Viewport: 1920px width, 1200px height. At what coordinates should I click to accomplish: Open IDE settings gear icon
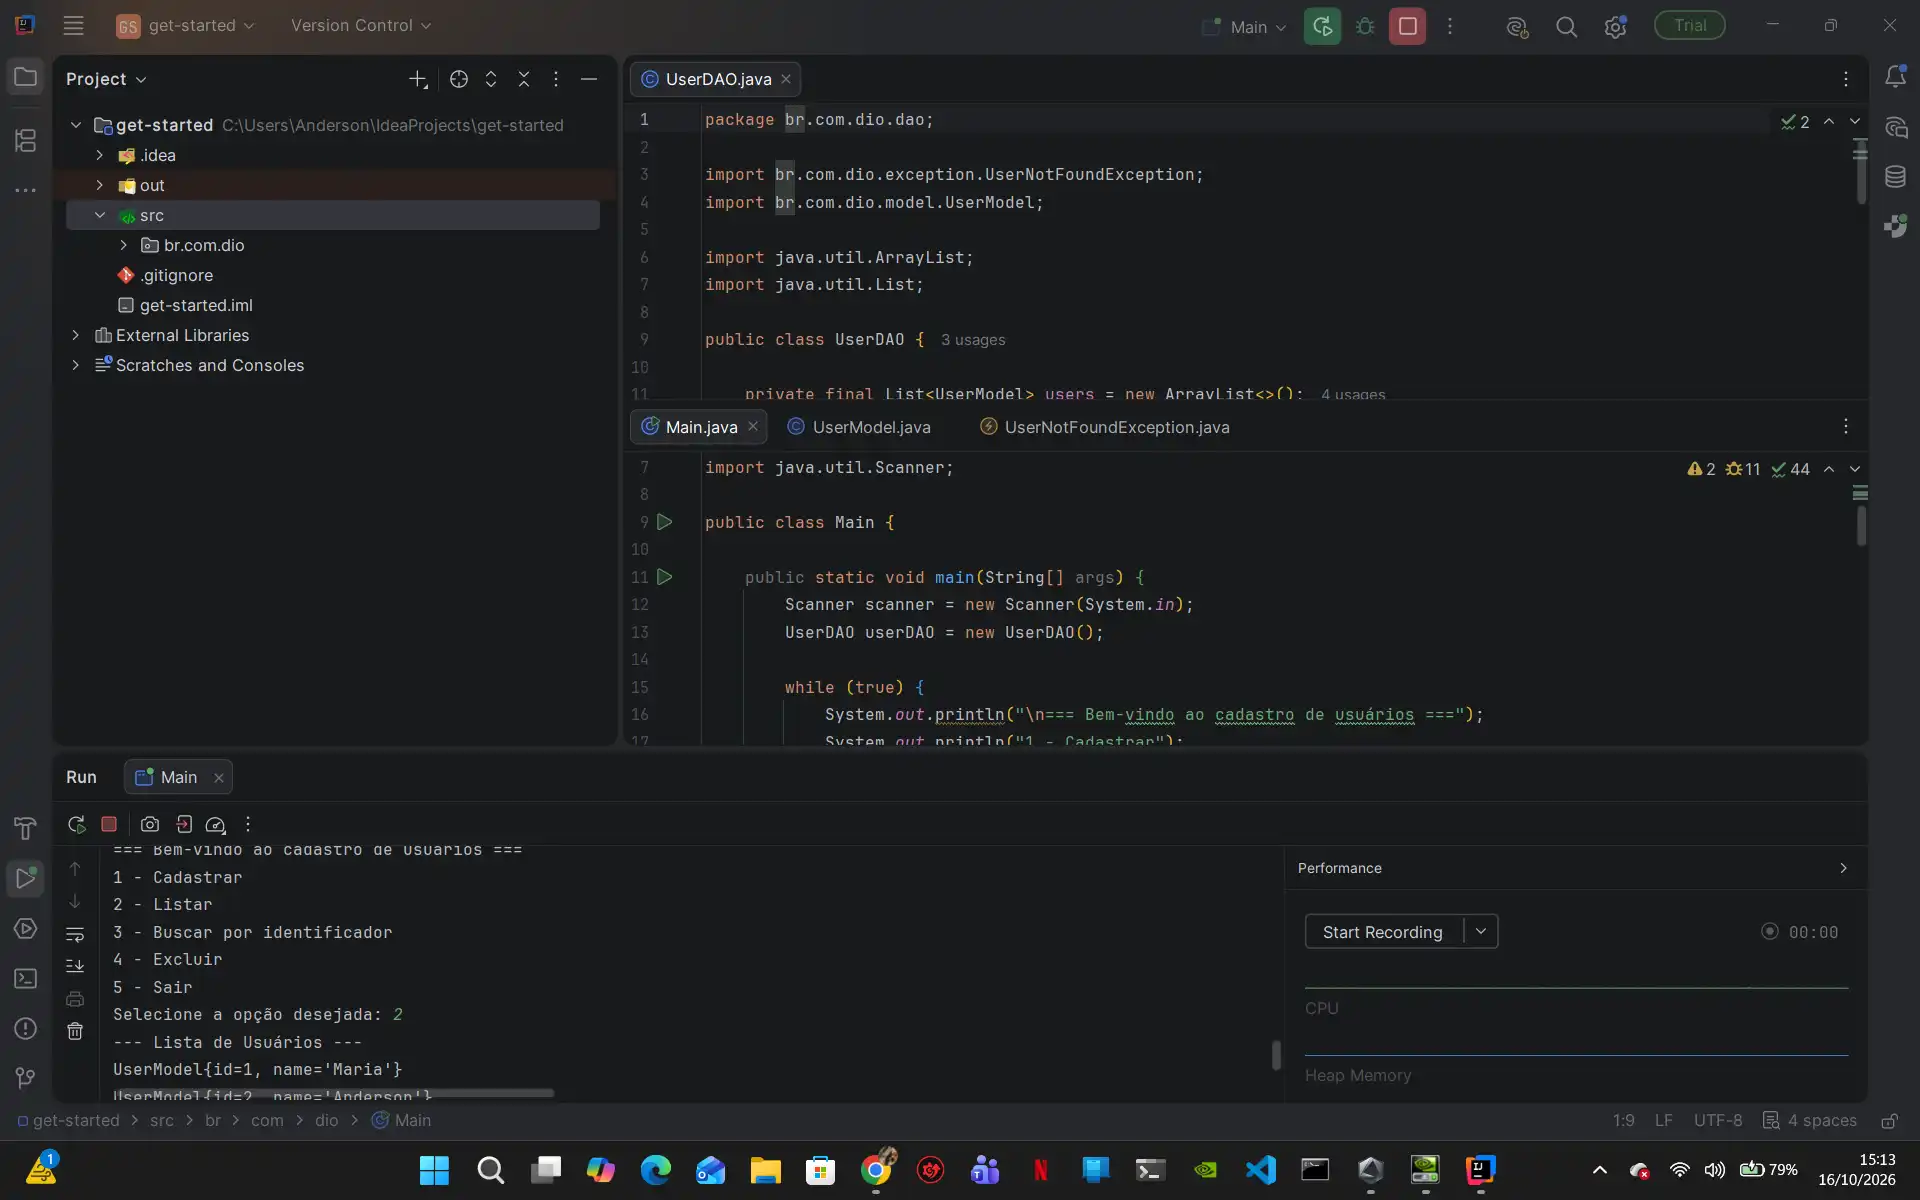click(1615, 27)
